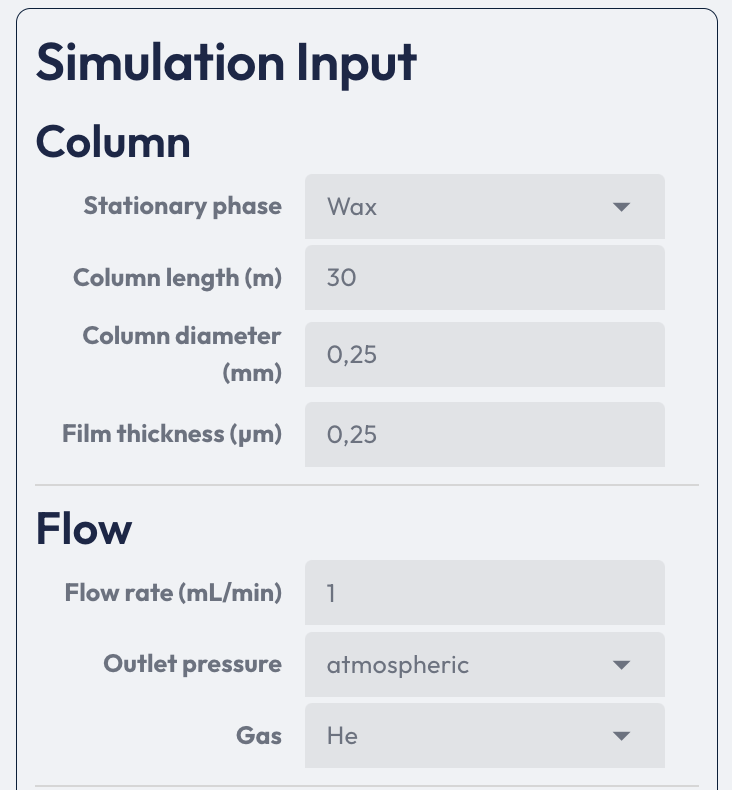Viewport: 732px width, 790px height.
Task: Click the 'Simulation Input' heading
Action: [x=226, y=64]
